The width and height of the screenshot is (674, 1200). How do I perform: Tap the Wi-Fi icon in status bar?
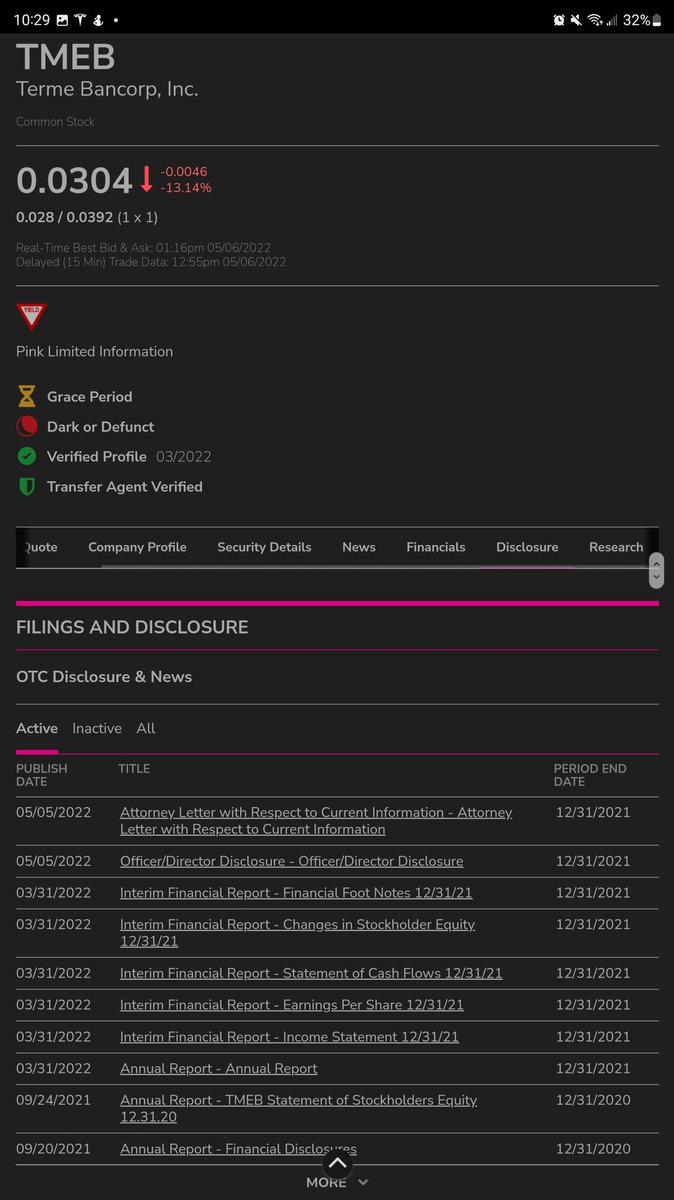pyautogui.click(x=595, y=20)
